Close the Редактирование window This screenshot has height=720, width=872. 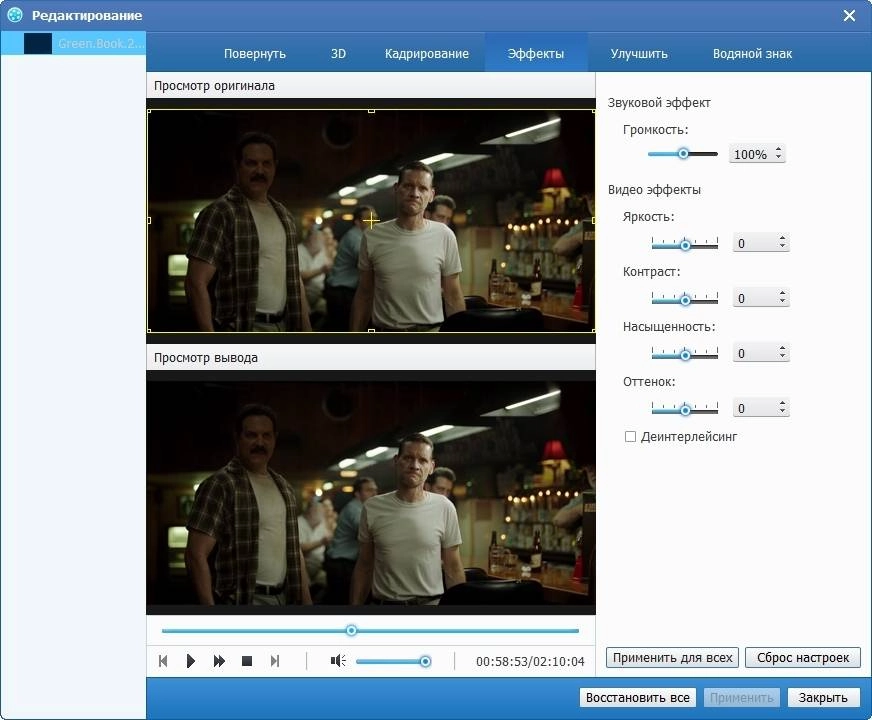849,16
